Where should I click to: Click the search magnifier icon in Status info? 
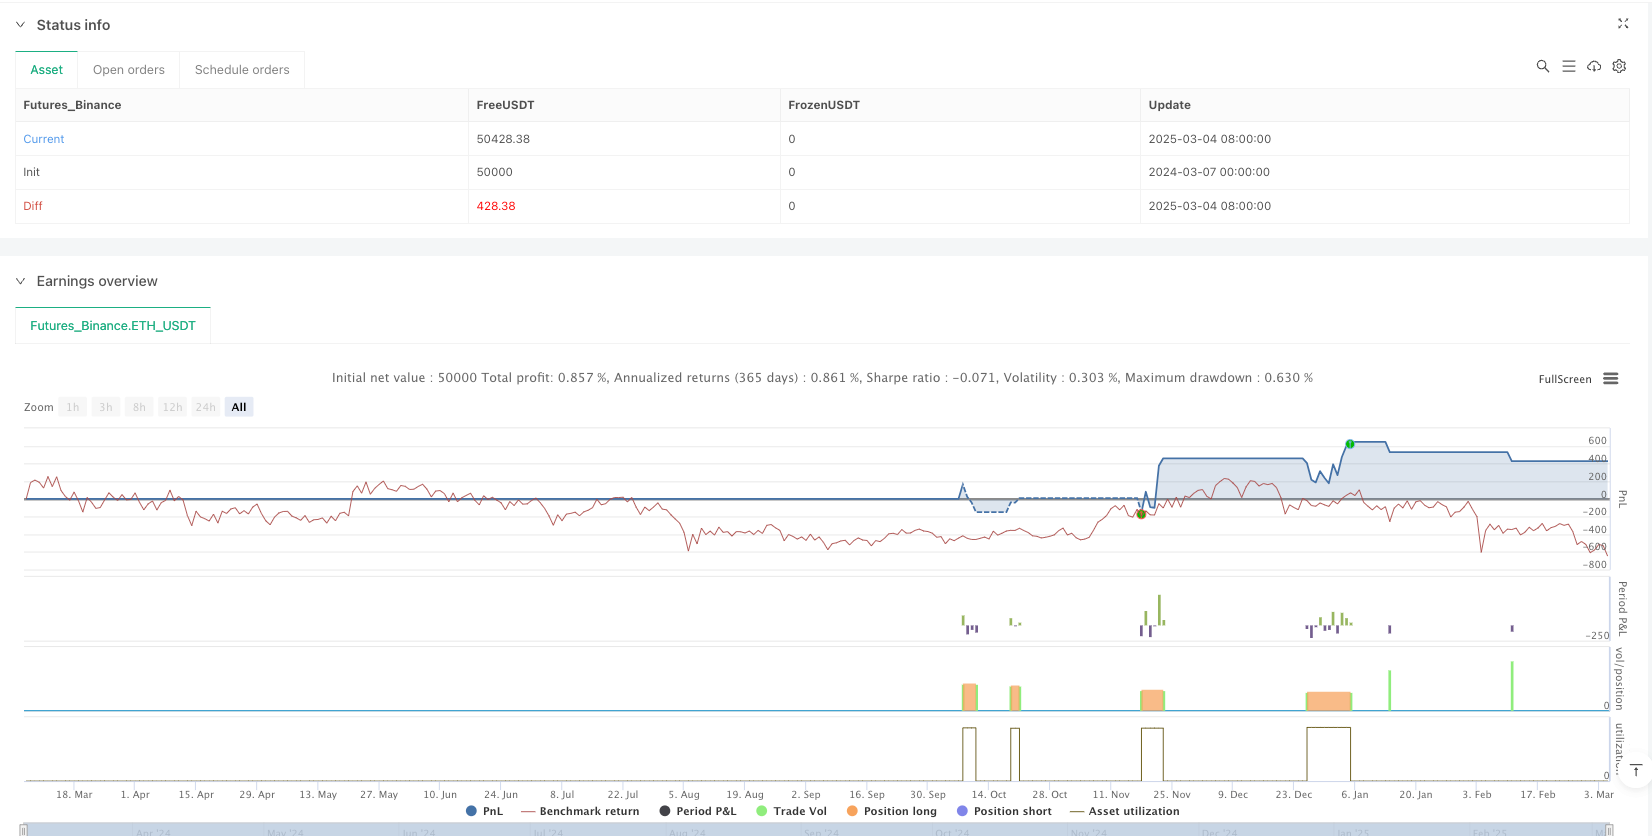click(x=1543, y=66)
